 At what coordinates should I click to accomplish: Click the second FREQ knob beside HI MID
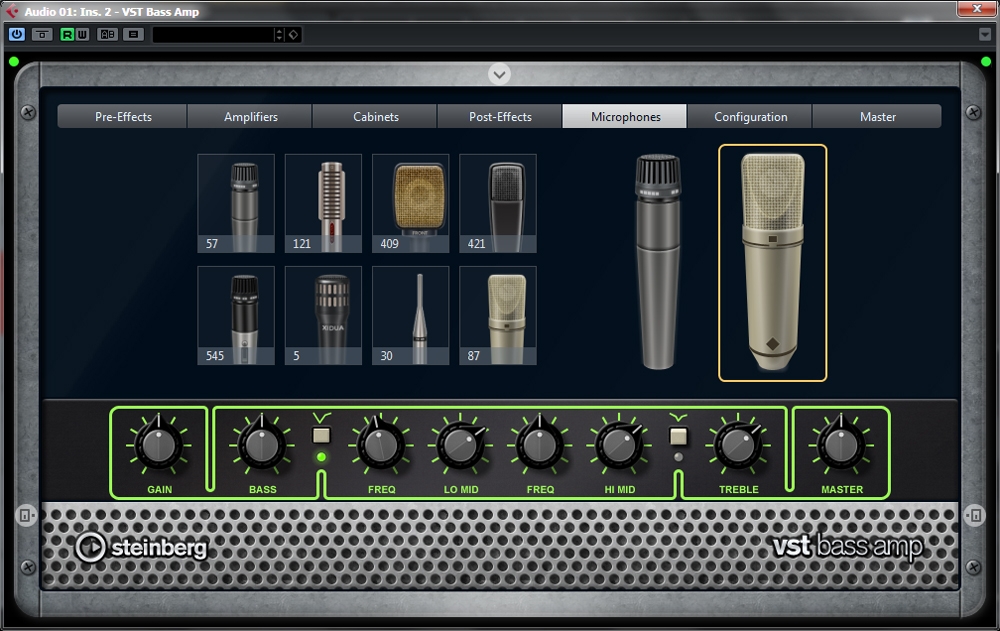540,445
